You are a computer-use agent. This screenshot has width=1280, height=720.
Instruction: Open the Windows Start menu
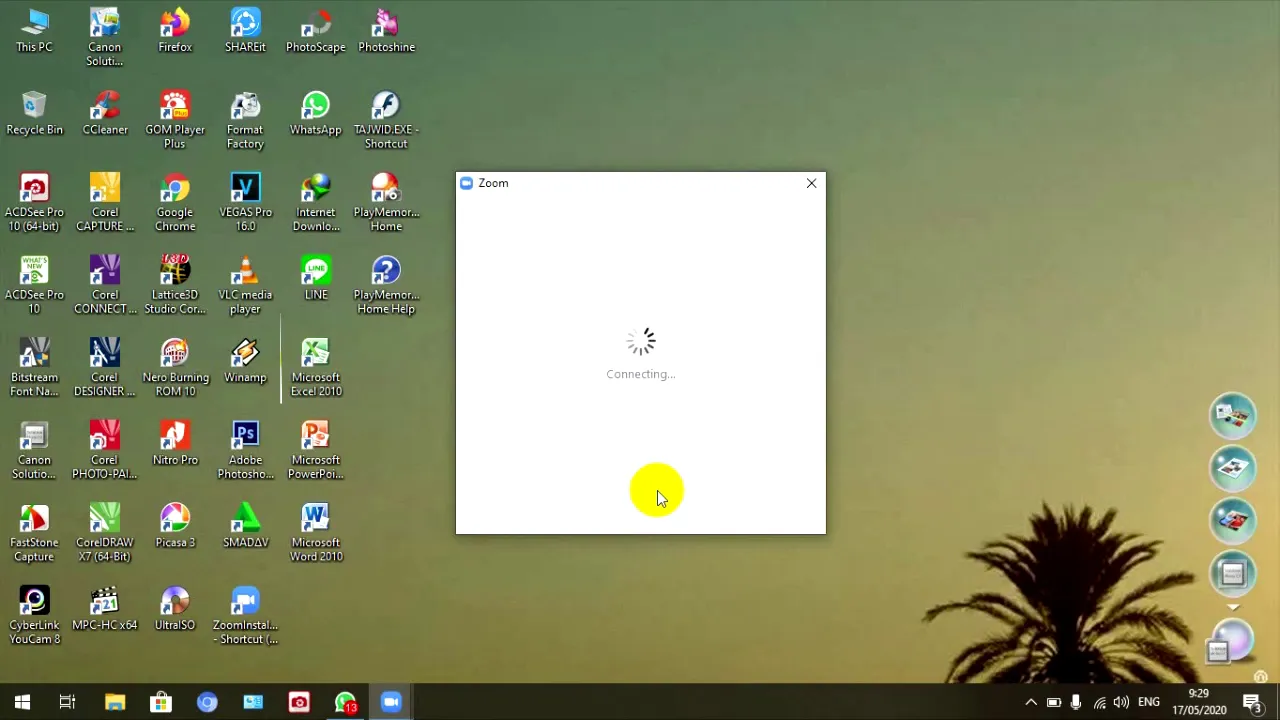22,702
